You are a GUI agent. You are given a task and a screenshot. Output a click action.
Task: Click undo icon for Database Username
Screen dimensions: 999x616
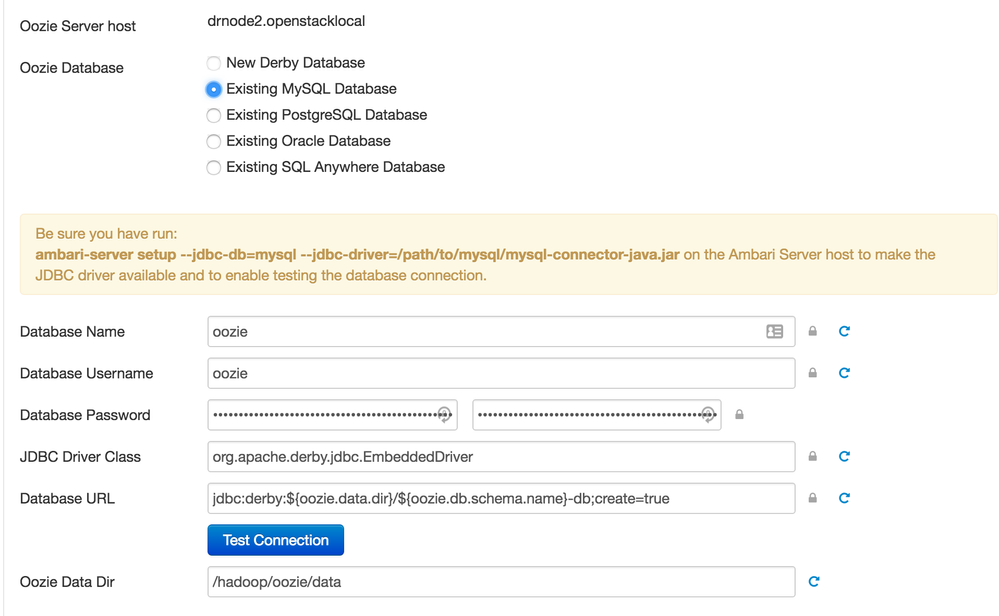(844, 373)
